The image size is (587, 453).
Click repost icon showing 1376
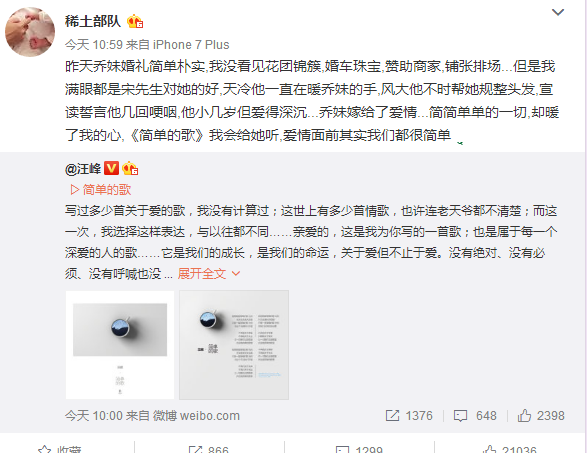[409, 416]
